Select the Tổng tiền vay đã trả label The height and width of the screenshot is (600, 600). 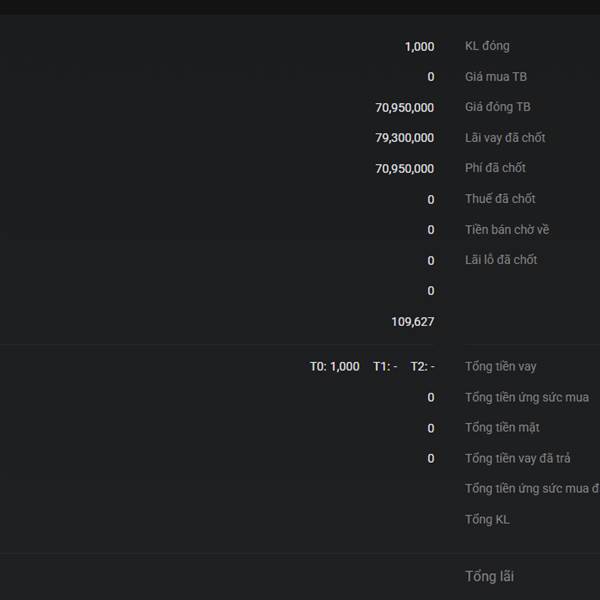[x=518, y=458]
